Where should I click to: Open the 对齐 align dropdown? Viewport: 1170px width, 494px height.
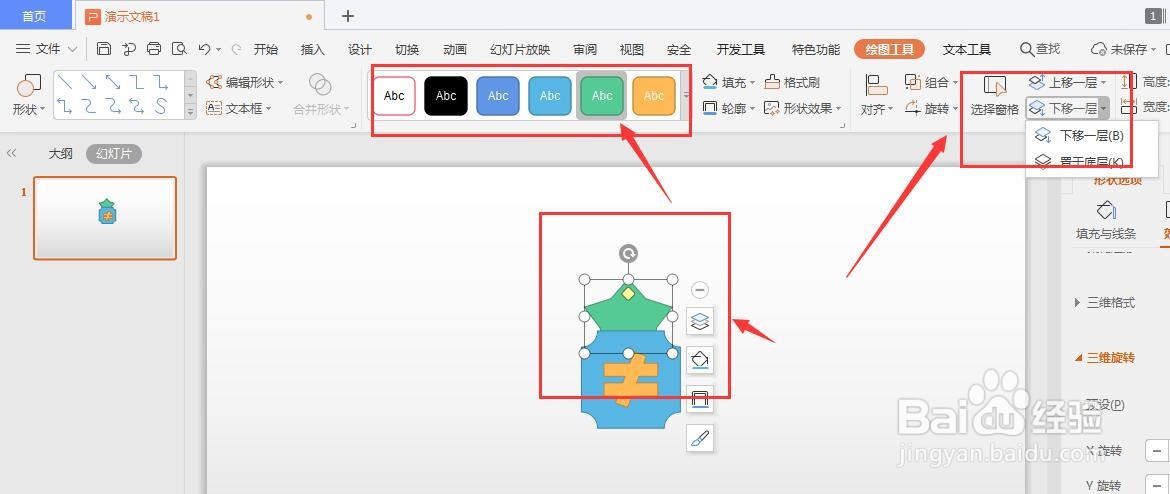coord(877,109)
